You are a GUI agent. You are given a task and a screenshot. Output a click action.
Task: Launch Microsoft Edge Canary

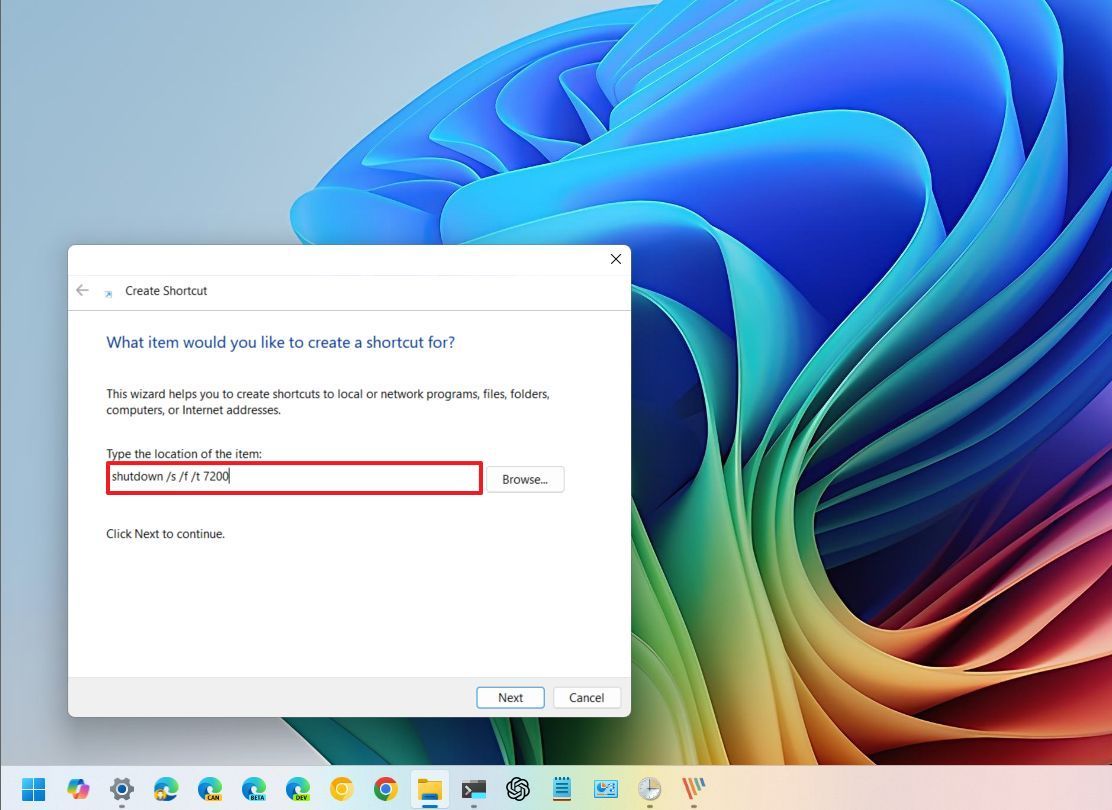pyautogui.click(x=211, y=789)
